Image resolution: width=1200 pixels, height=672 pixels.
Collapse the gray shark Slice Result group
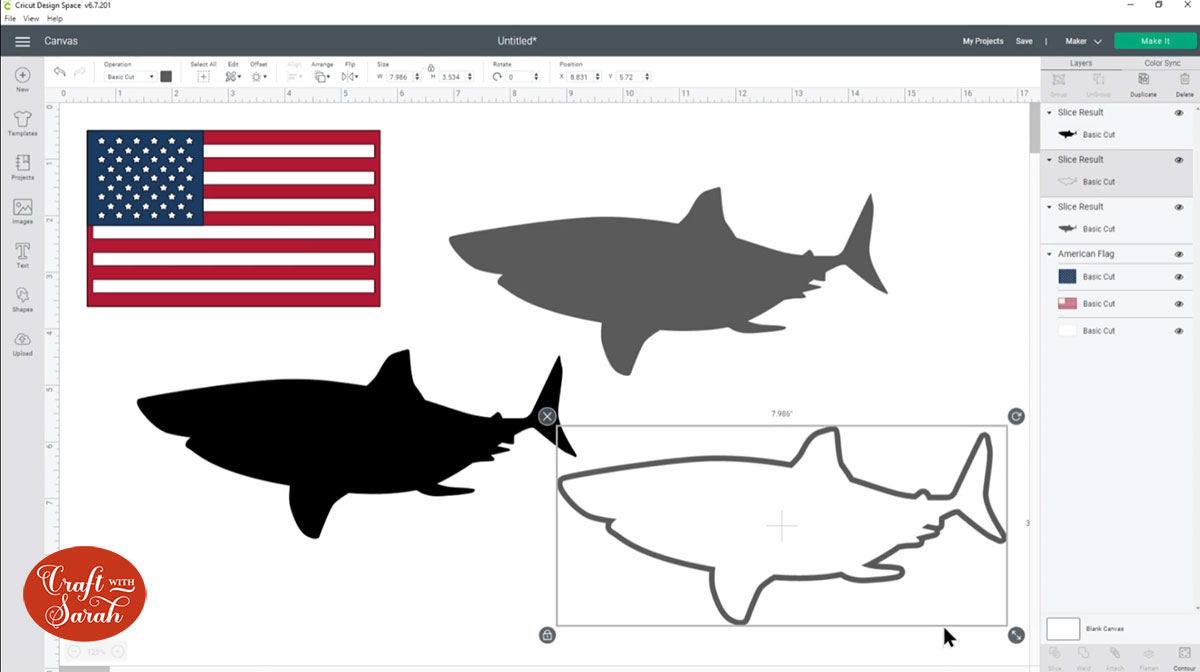[1049, 207]
